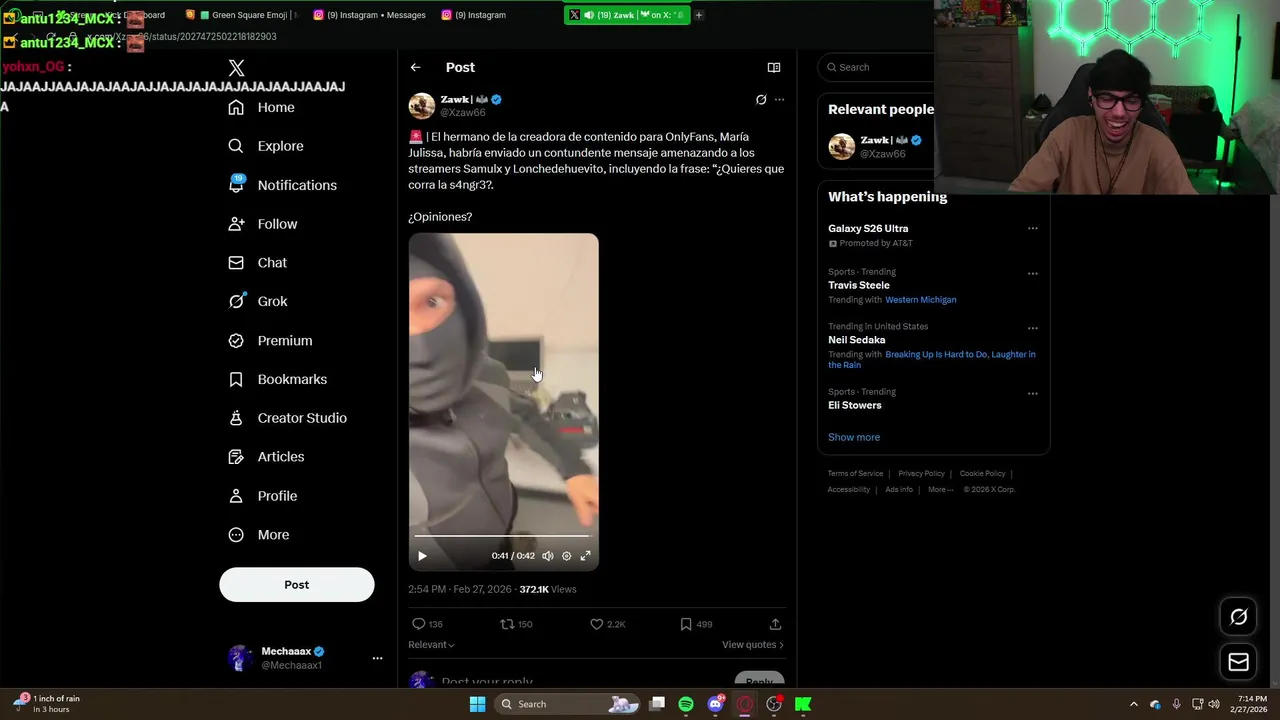The image size is (1280, 720).
Task: Open options for Galaxy S26 Ultra trend
Action: 1033,229
